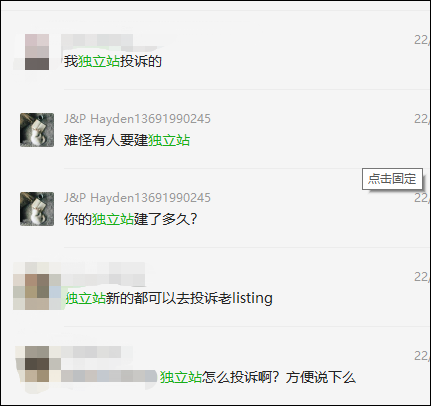Click the timestamp beside the last message
The image size is (431, 406).
pyautogui.click(x=422, y=356)
